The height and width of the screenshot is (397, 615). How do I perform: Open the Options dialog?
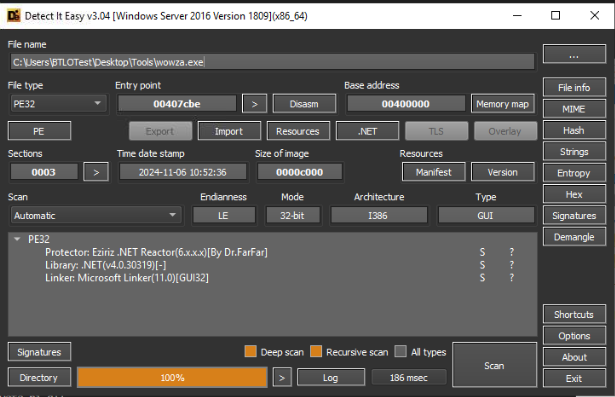[x=574, y=336]
